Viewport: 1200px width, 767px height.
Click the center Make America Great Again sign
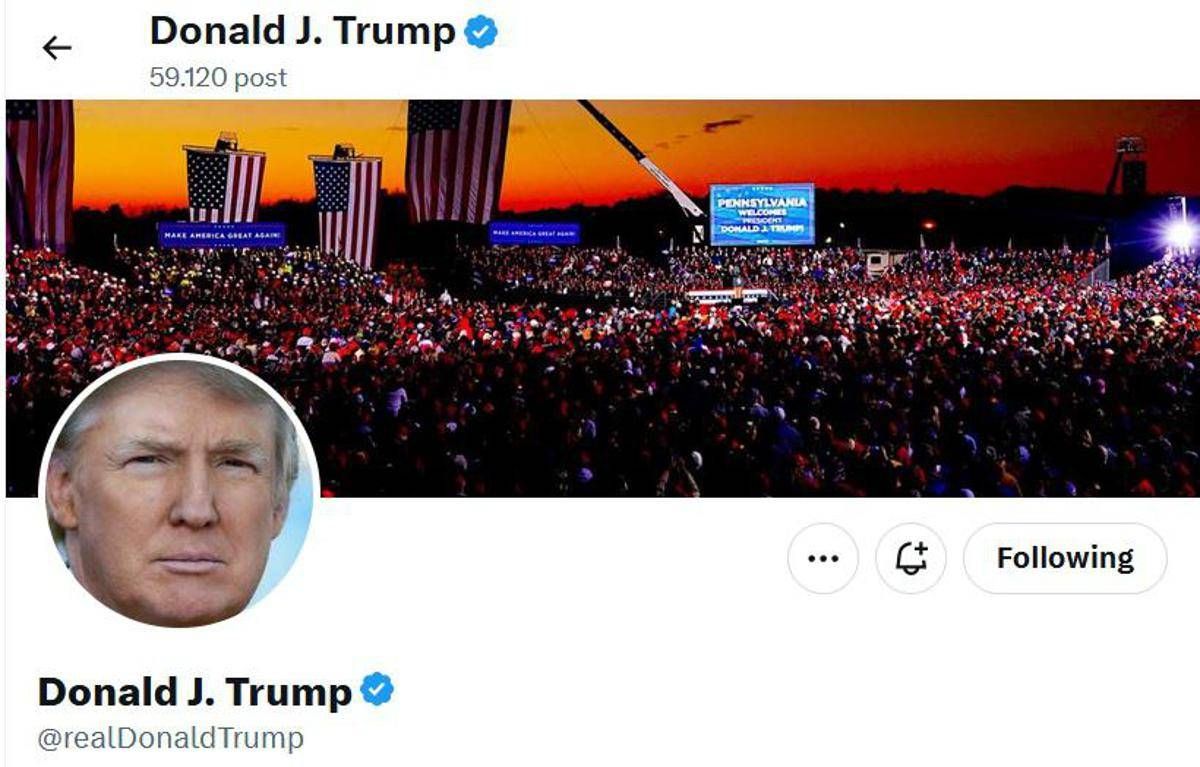coord(534,234)
